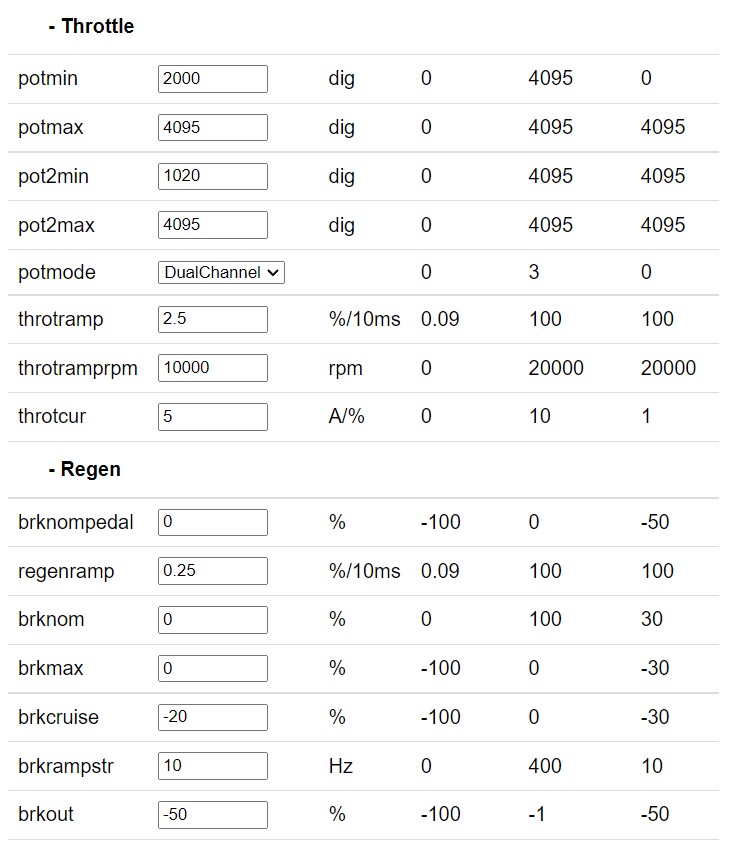Select the pot2min input box
The width and height of the screenshot is (732, 850).
point(213,176)
